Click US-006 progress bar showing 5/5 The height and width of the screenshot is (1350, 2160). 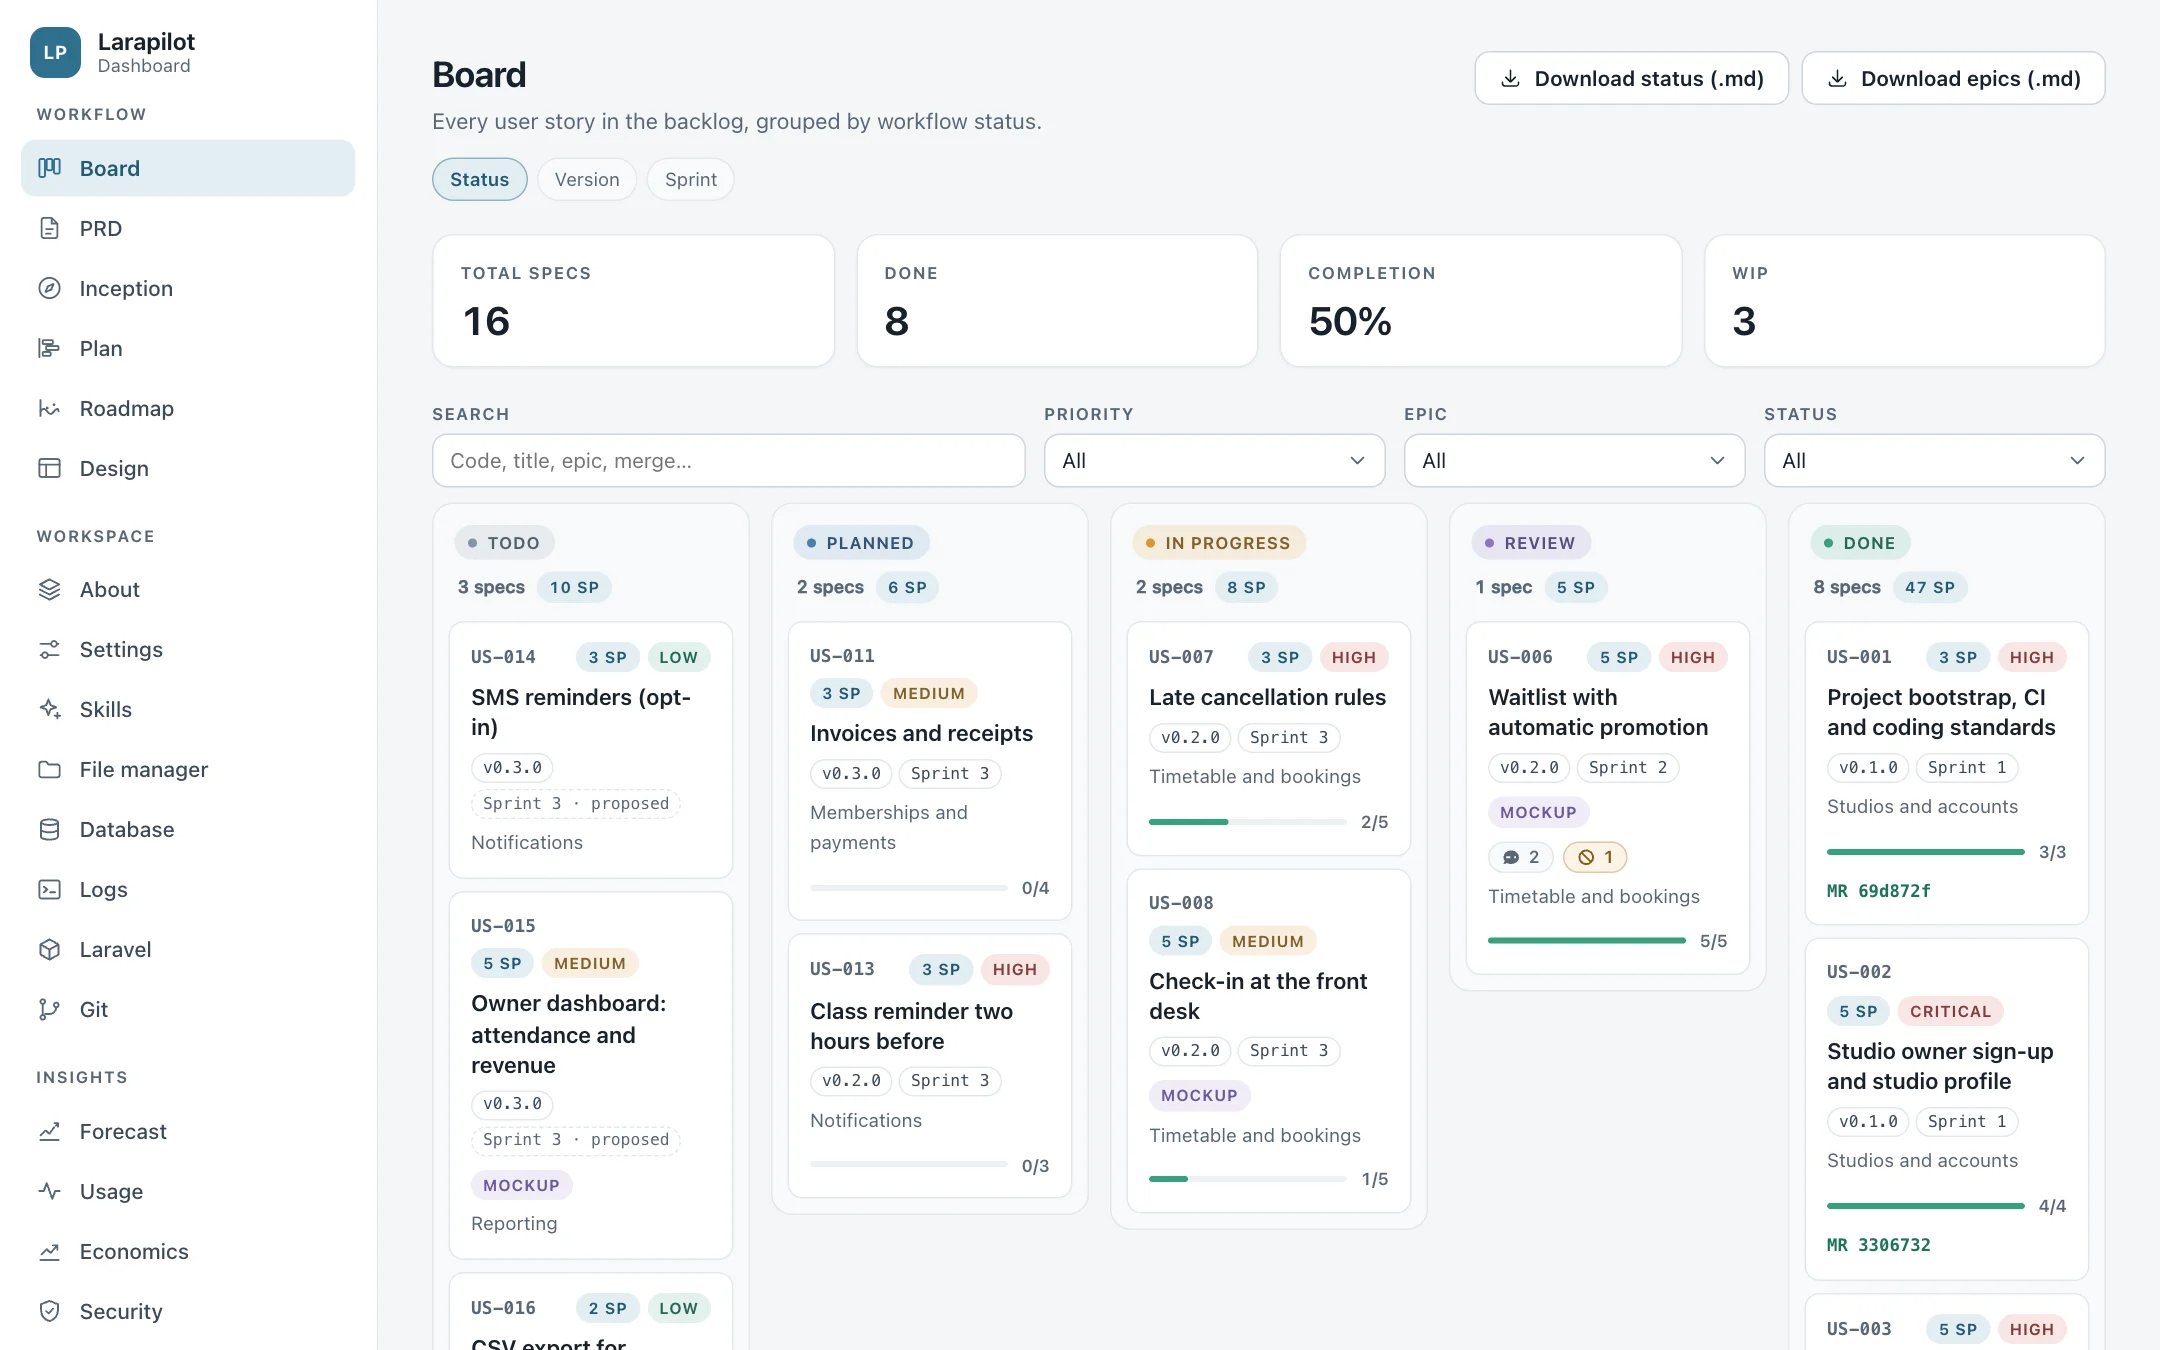pyautogui.click(x=1586, y=941)
